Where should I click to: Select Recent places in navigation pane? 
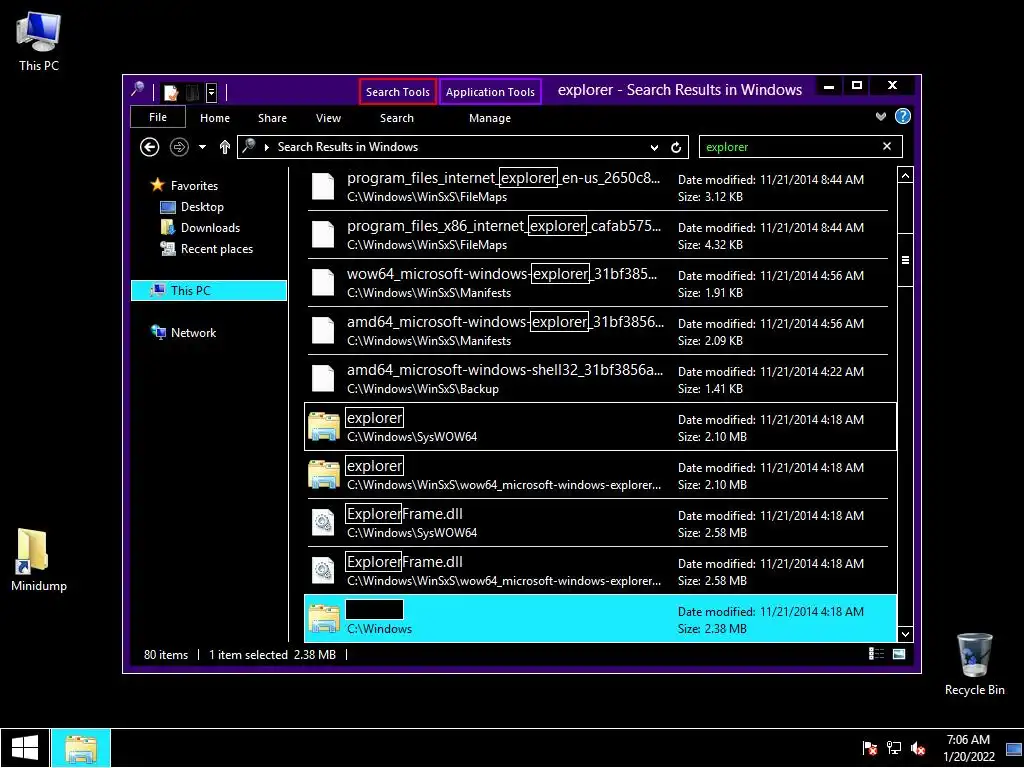[x=216, y=249]
